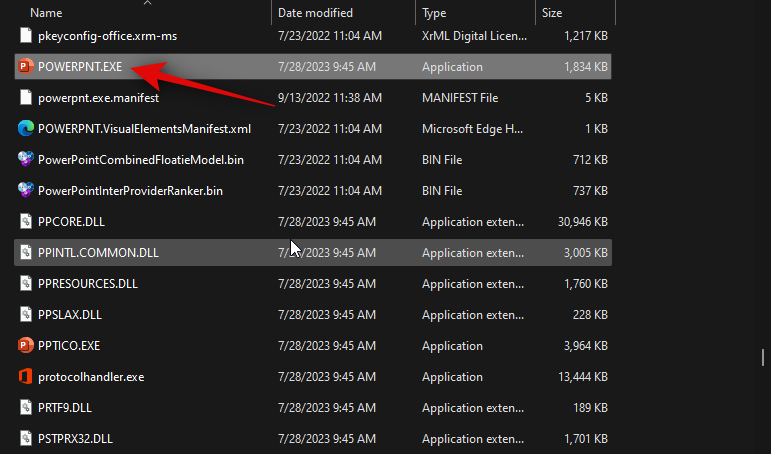The width and height of the screenshot is (771, 454).
Task: Click the POWERPNT.EXE PowerPoint icon
Action: pos(26,66)
